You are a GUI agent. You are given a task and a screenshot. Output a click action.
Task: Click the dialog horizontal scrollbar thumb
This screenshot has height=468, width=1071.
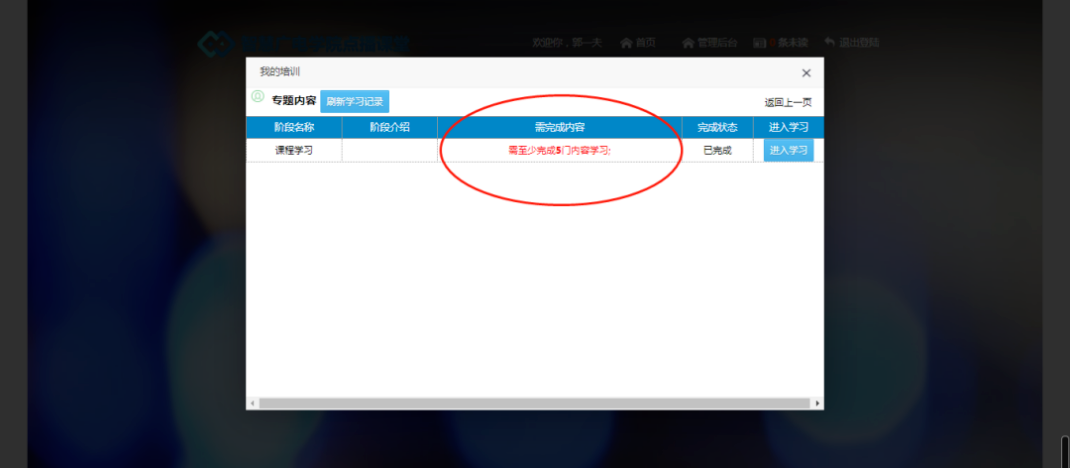click(x=535, y=404)
